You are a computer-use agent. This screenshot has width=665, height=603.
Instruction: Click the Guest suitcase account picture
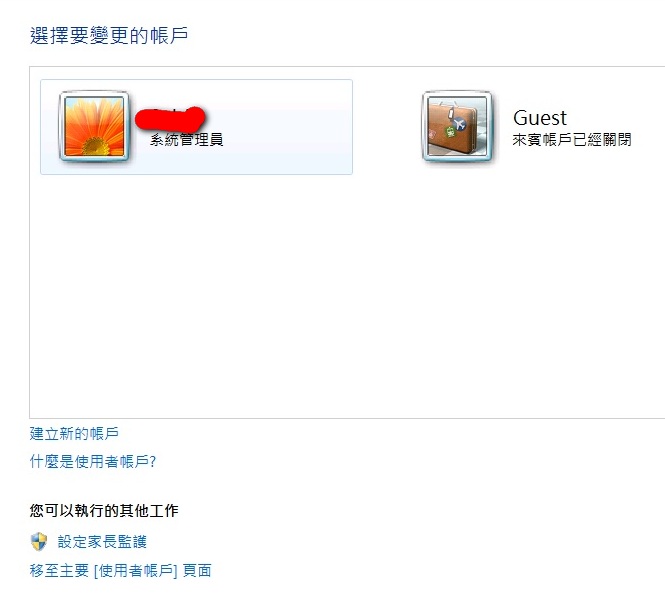(458, 126)
